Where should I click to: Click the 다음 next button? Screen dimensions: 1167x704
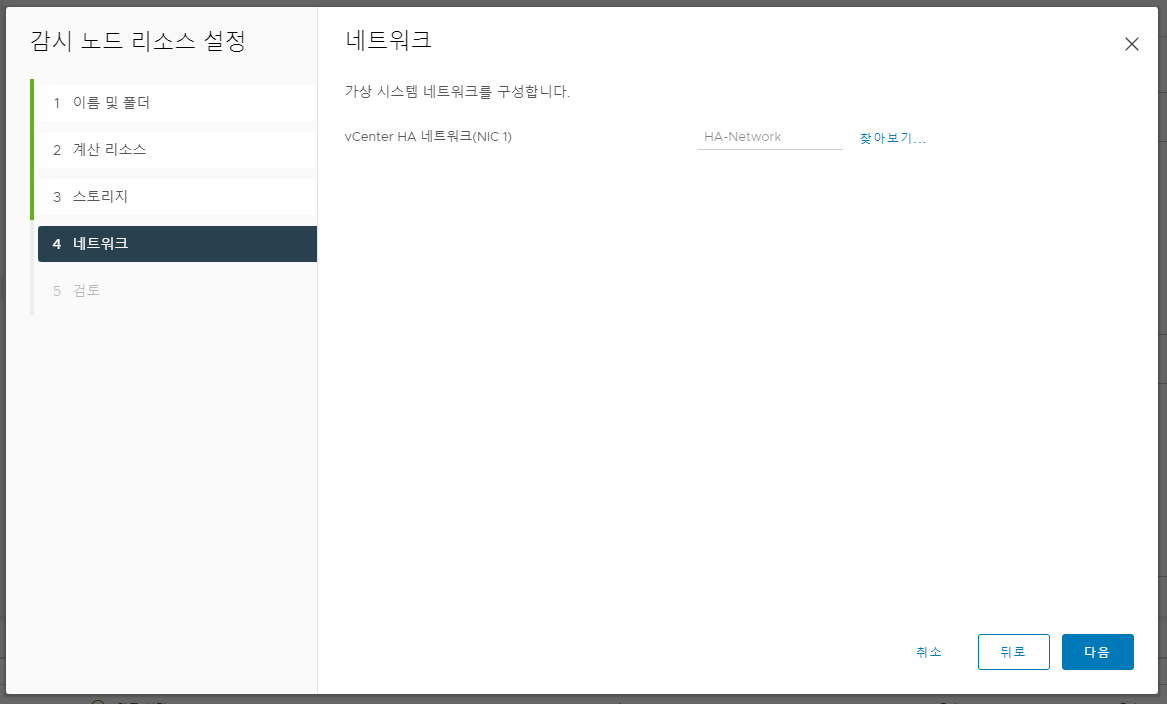tap(1097, 652)
